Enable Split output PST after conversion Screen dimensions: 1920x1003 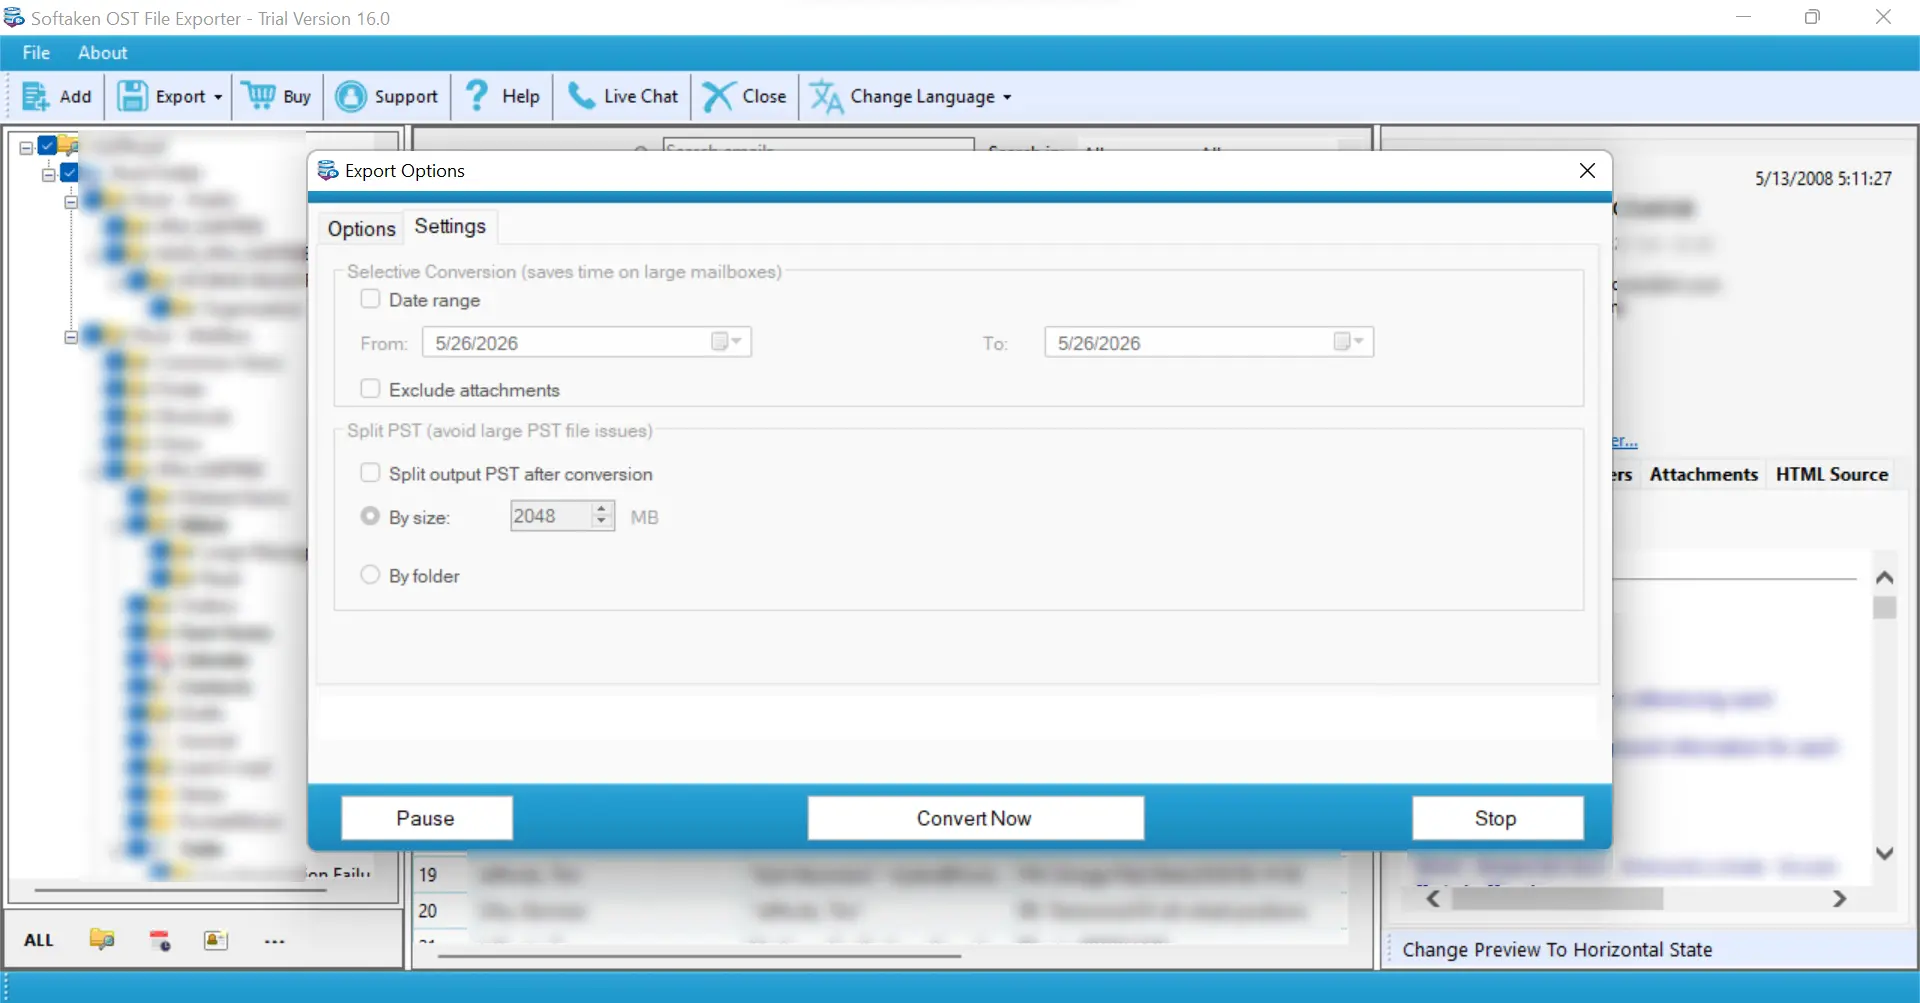pos(370,473)
